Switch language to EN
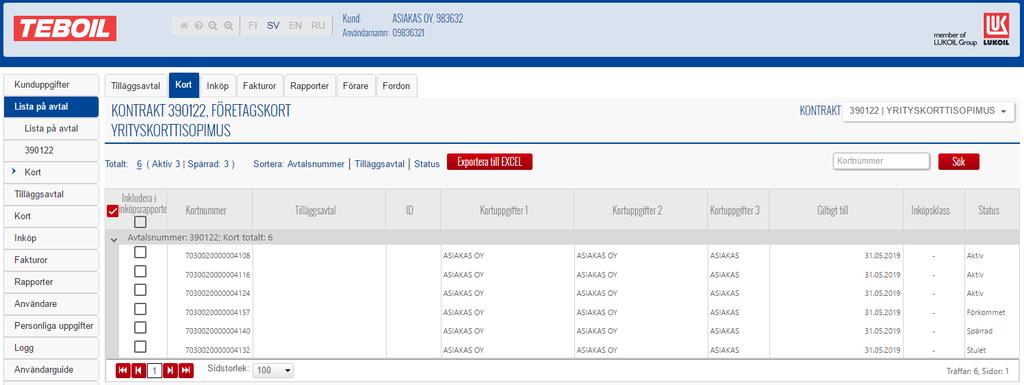Viewport: 1024px width, 385px height. (x=295, y=25)
